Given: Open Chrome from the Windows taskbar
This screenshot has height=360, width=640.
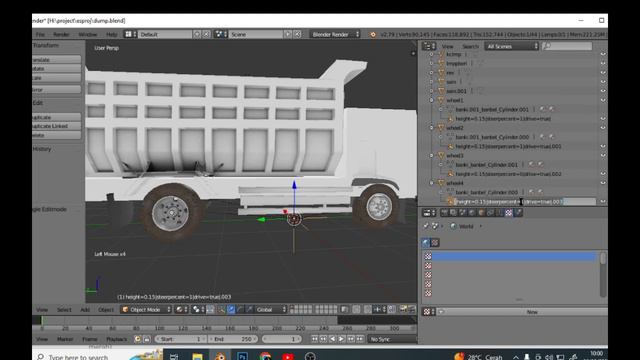Looking at the screenshot, I should pos(265,356).
